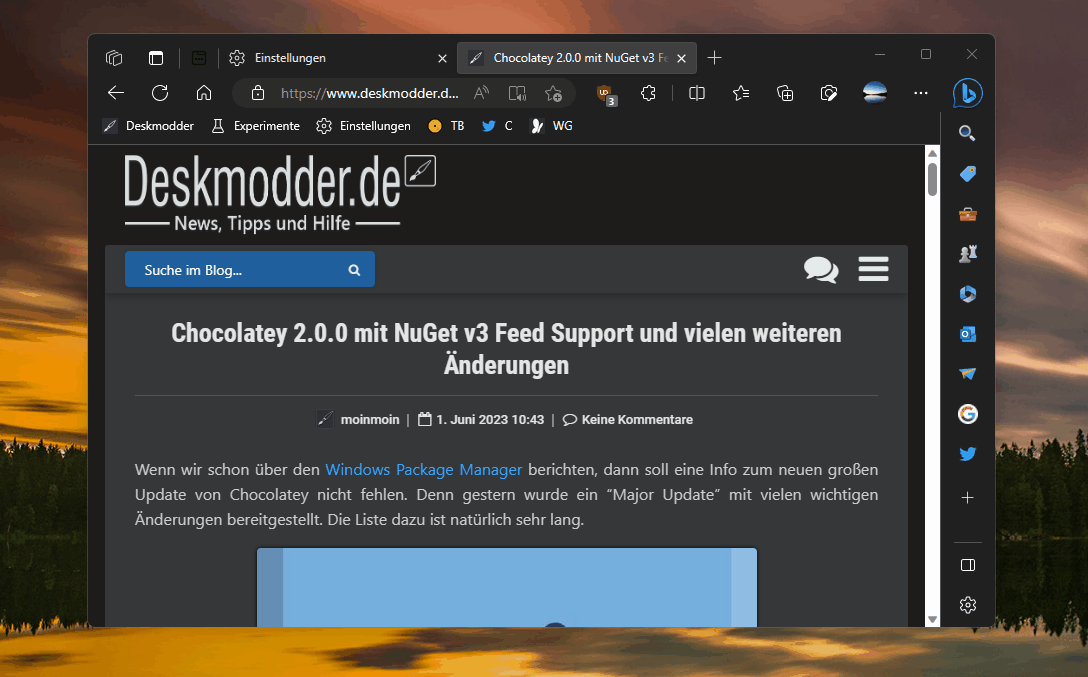Screen dimensions: 1088x677
Task: Switch to the Einstellungen tab
Action: point(338,58)
